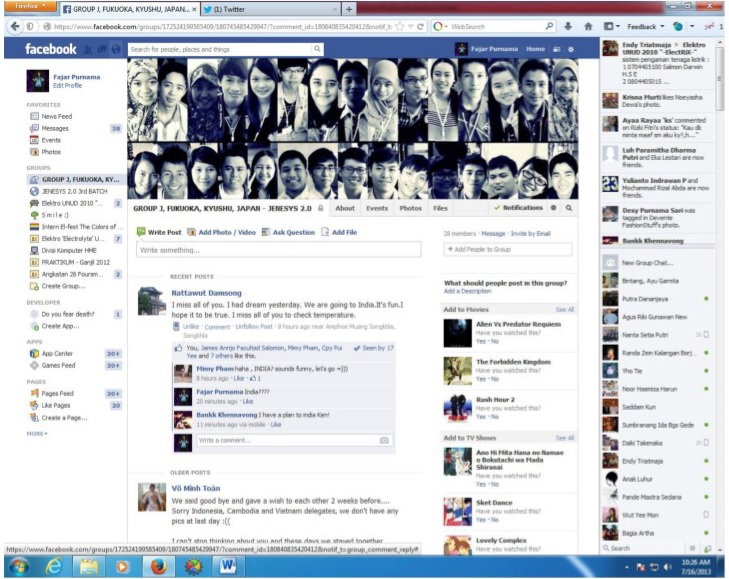Click the Write something post field
This screenshot has height=579, width=729.
[279, 250]
